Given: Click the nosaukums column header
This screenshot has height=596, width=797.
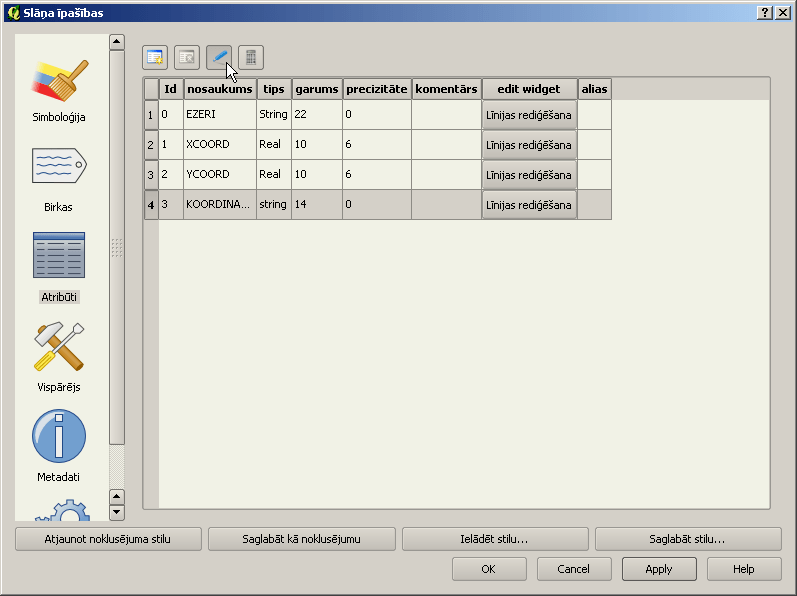Looking at the screenshot, I should [220, 89].
